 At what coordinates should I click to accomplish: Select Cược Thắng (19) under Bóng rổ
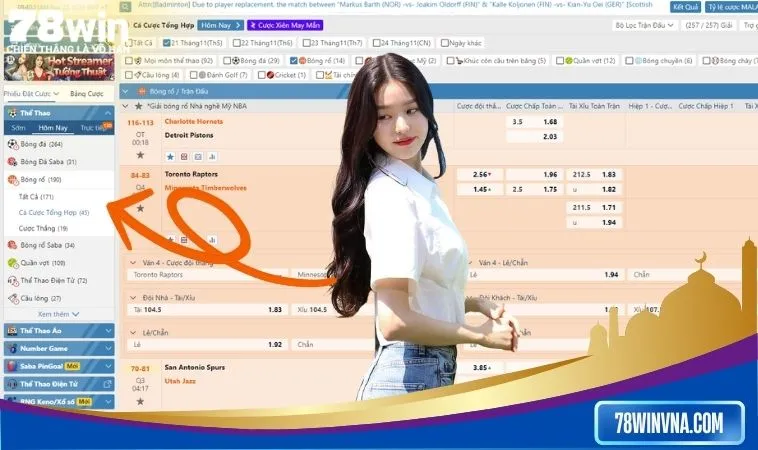coord(43,228)
